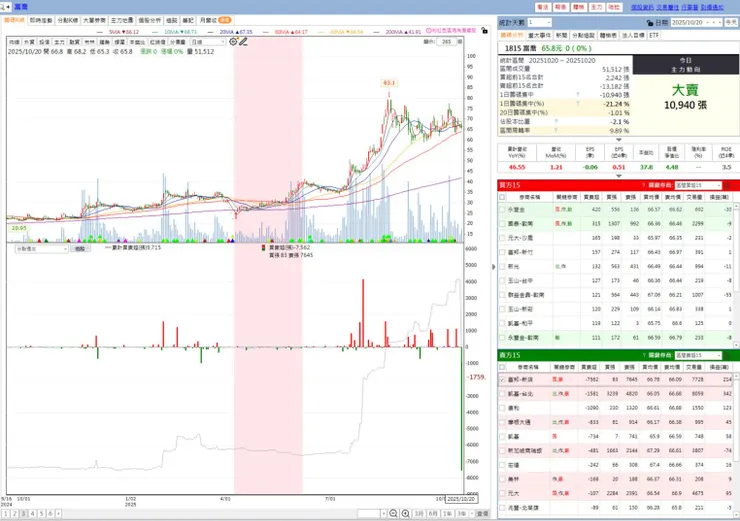Viewport: 740px width, 521px height.
Task: Expand arrow below main force summary
Action: 619,140
